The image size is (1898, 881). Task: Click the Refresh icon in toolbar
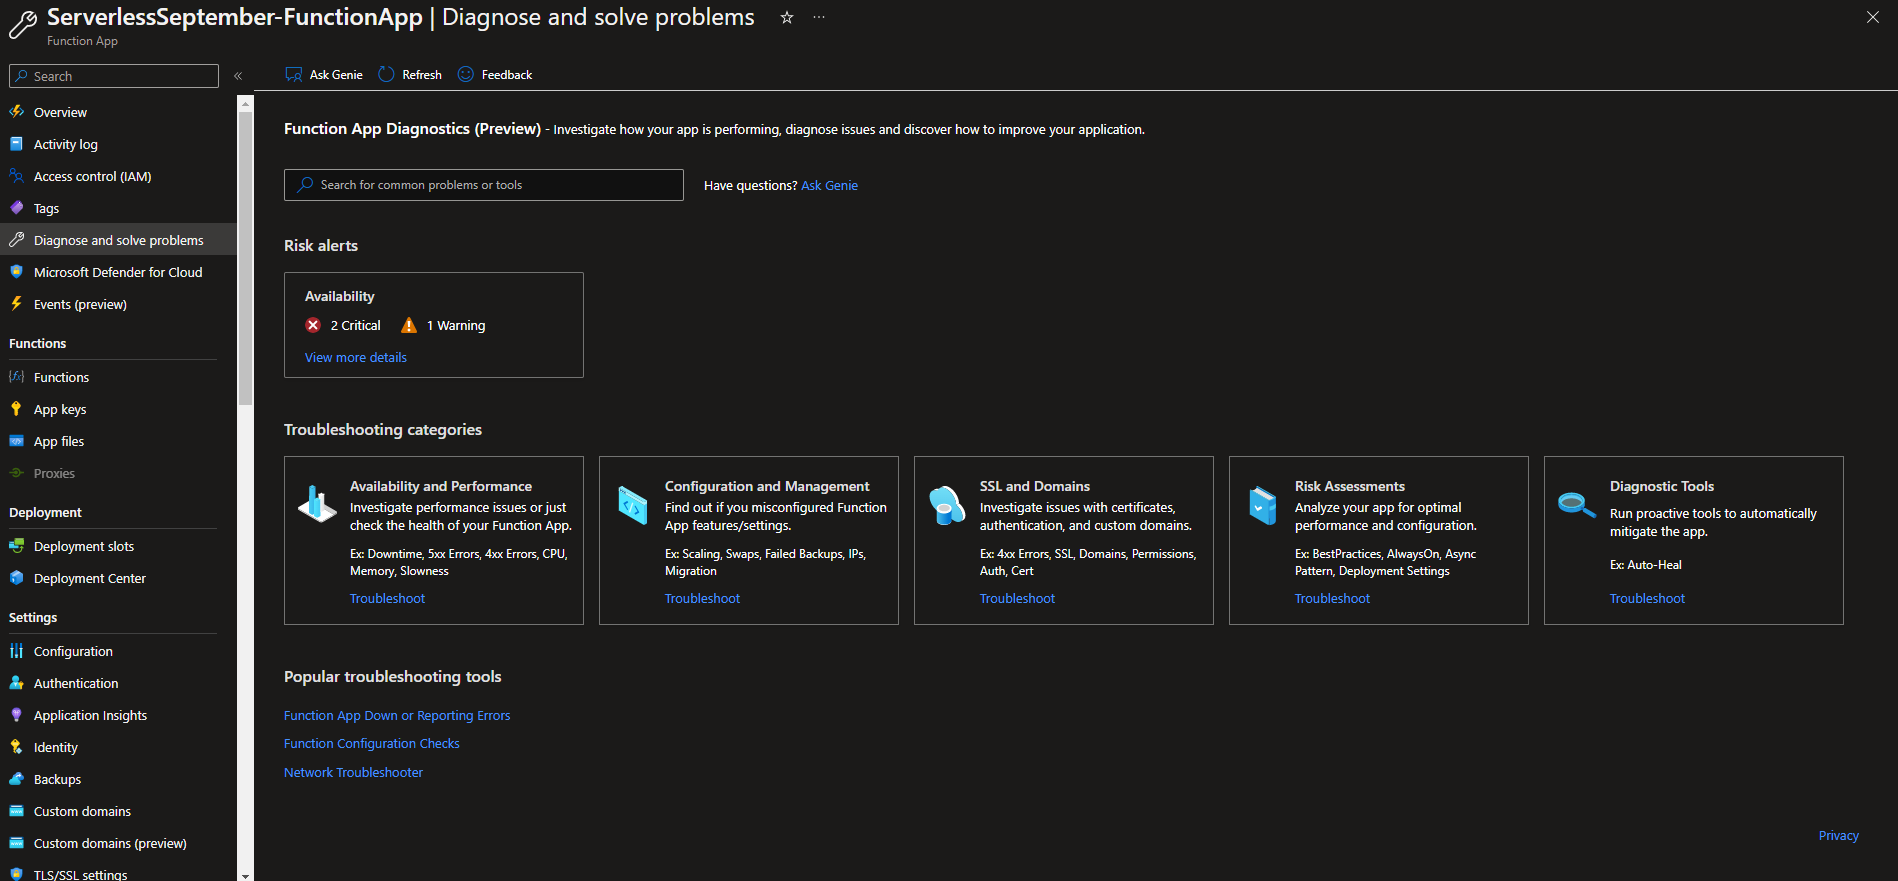coord(387,75)
